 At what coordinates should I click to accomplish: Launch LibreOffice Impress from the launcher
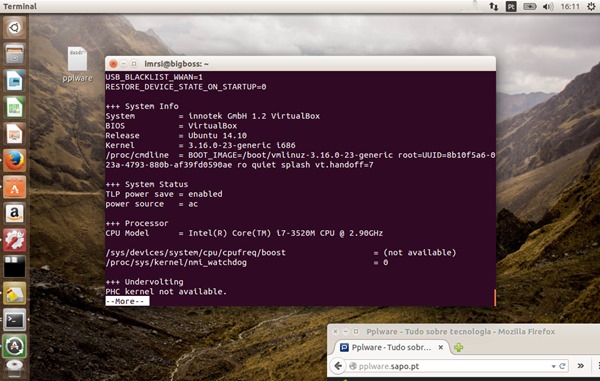click(15, 134)
